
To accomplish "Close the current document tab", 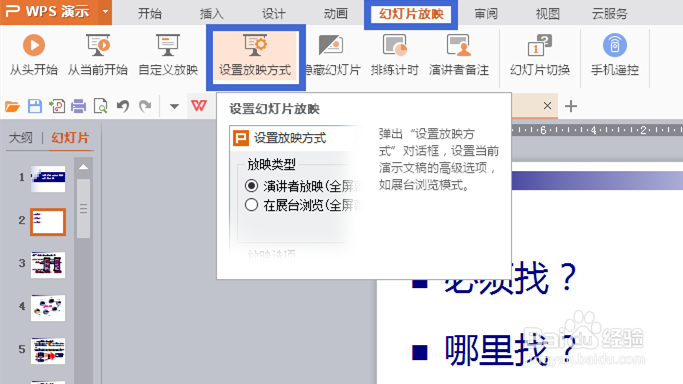I will [x=548, y=105].
